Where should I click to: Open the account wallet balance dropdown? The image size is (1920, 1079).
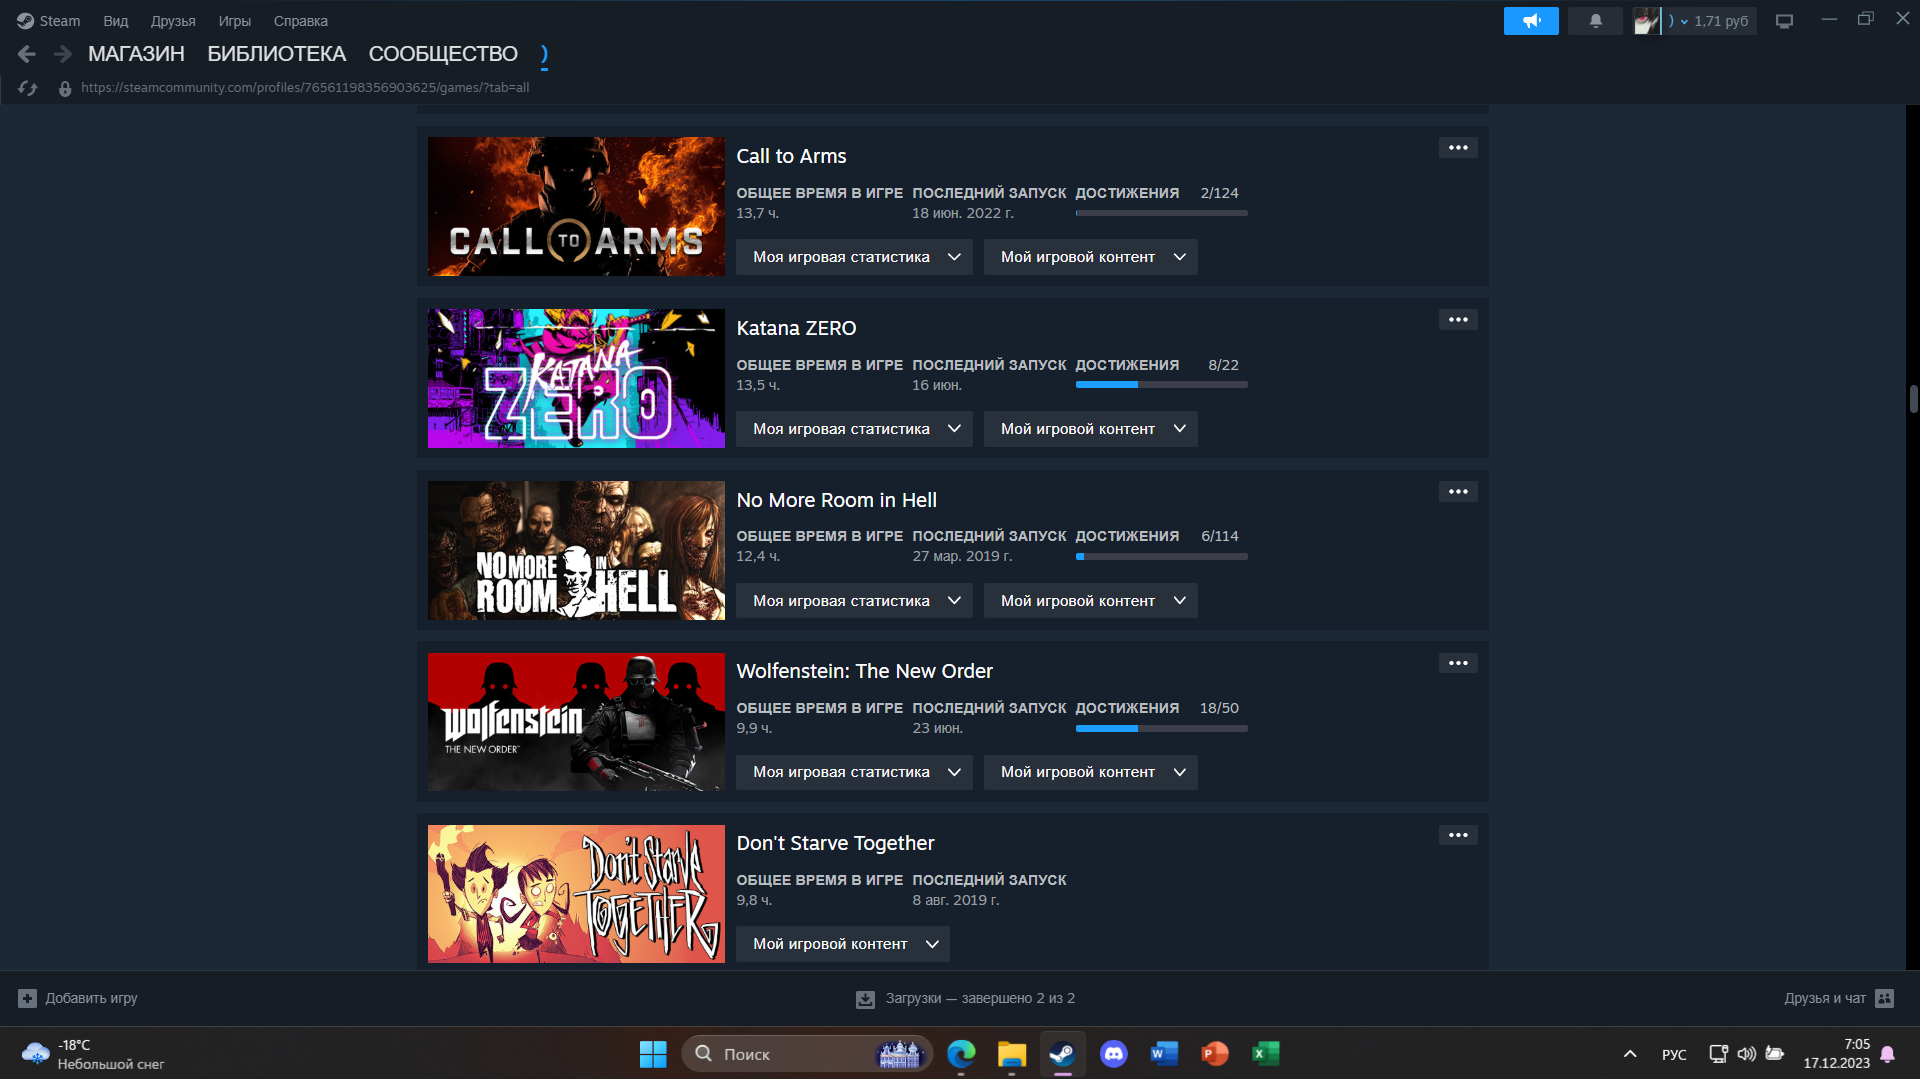coord(1711,21)
